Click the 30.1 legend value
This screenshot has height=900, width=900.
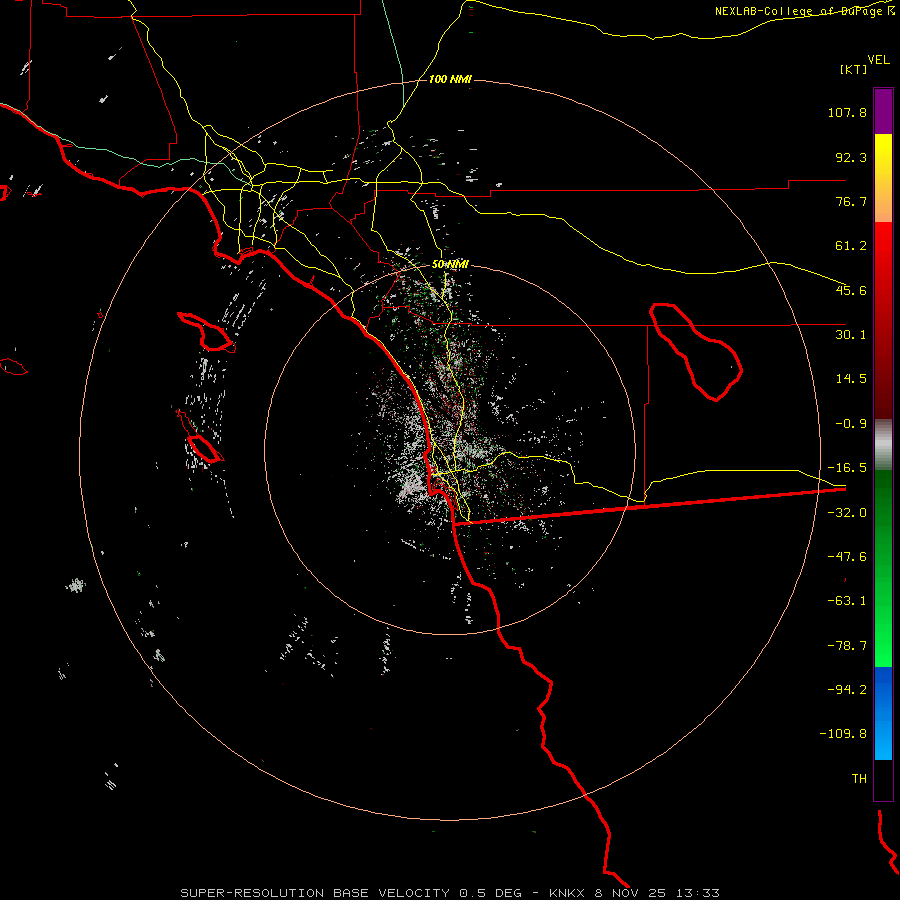(851, 335)
